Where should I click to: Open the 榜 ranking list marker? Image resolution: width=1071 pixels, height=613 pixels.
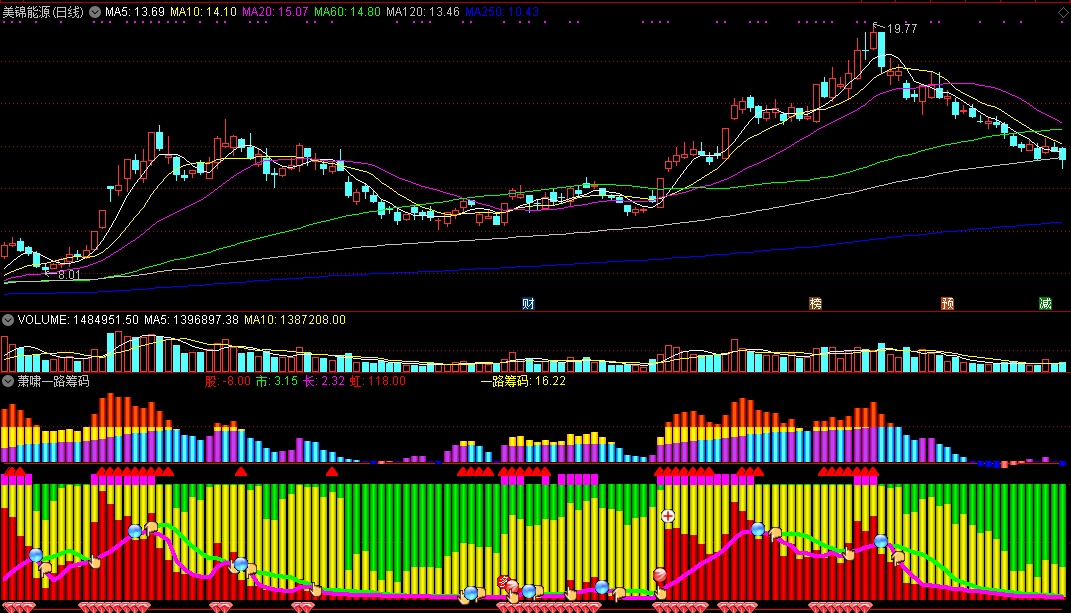816,303
